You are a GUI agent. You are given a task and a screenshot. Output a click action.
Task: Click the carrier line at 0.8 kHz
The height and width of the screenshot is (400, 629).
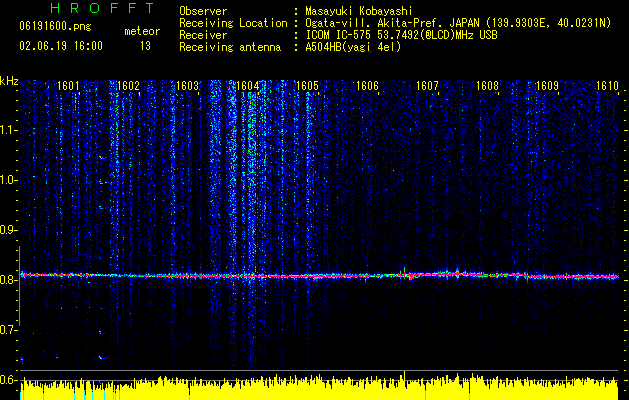pos(320,275)
